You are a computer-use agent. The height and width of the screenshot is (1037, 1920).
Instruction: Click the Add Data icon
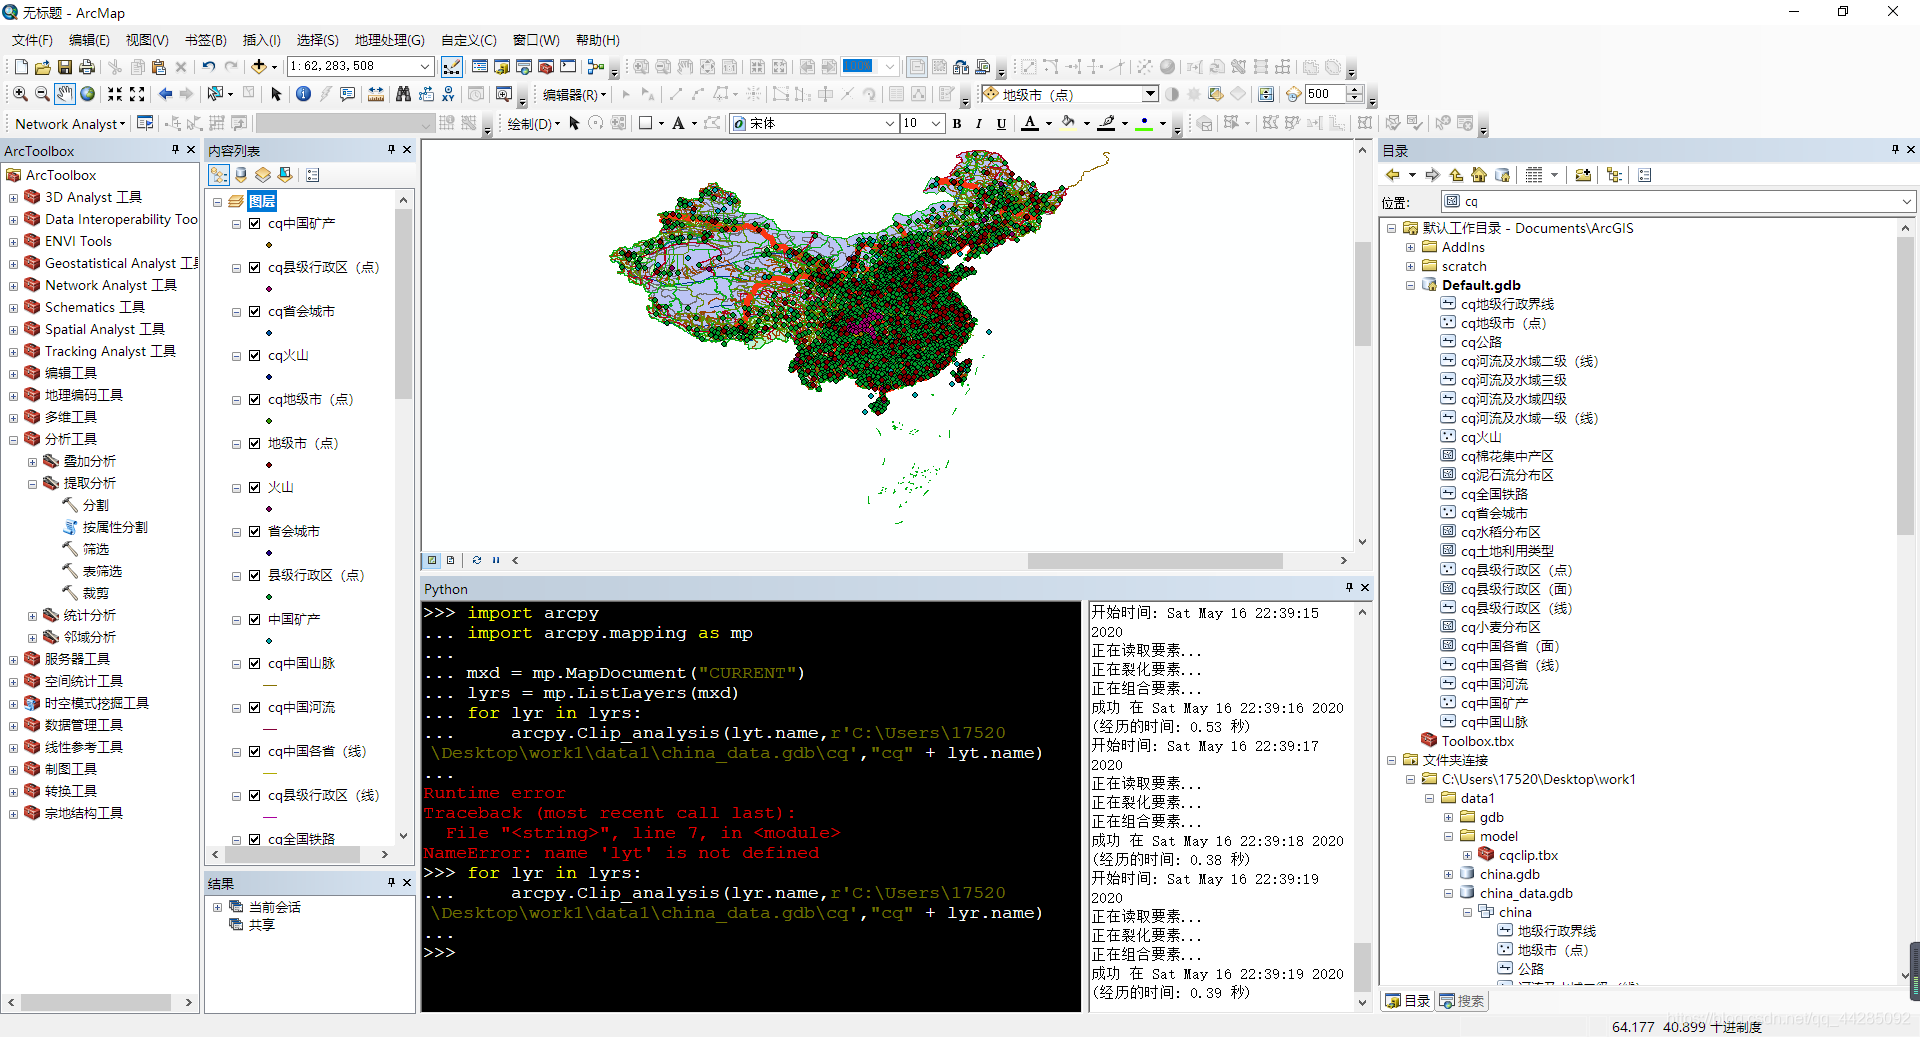click(259, 67)
